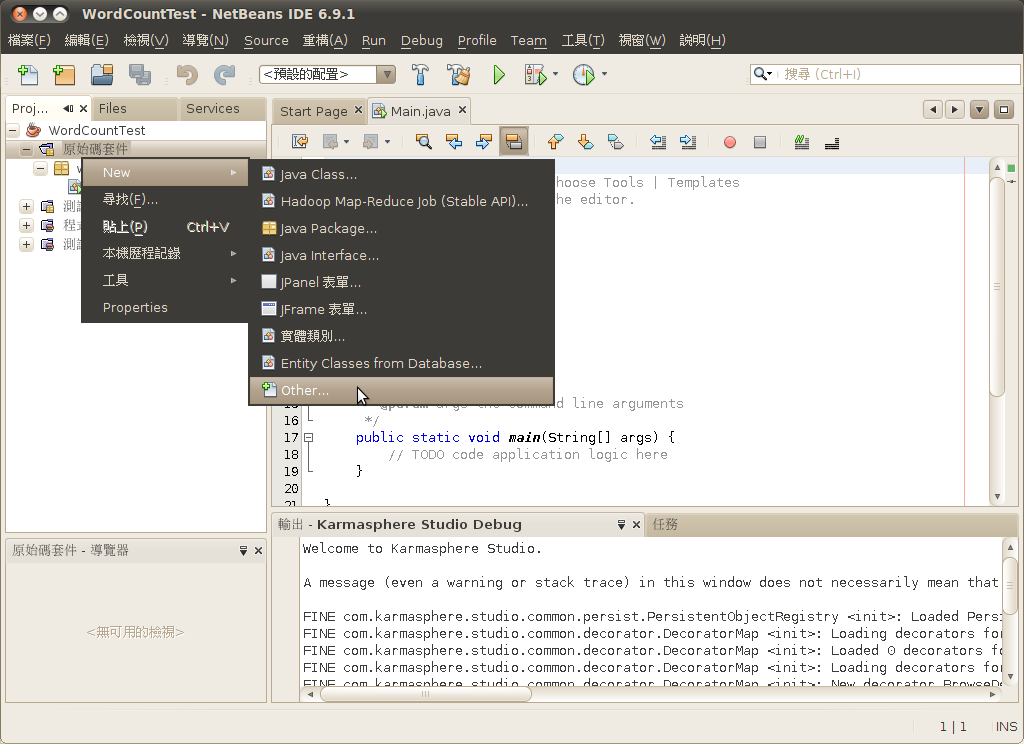Minimize the 原始碼套件 - 導覽器 navigator panel
Viewport: 1024px width, 744px height.
pos(243,551)
